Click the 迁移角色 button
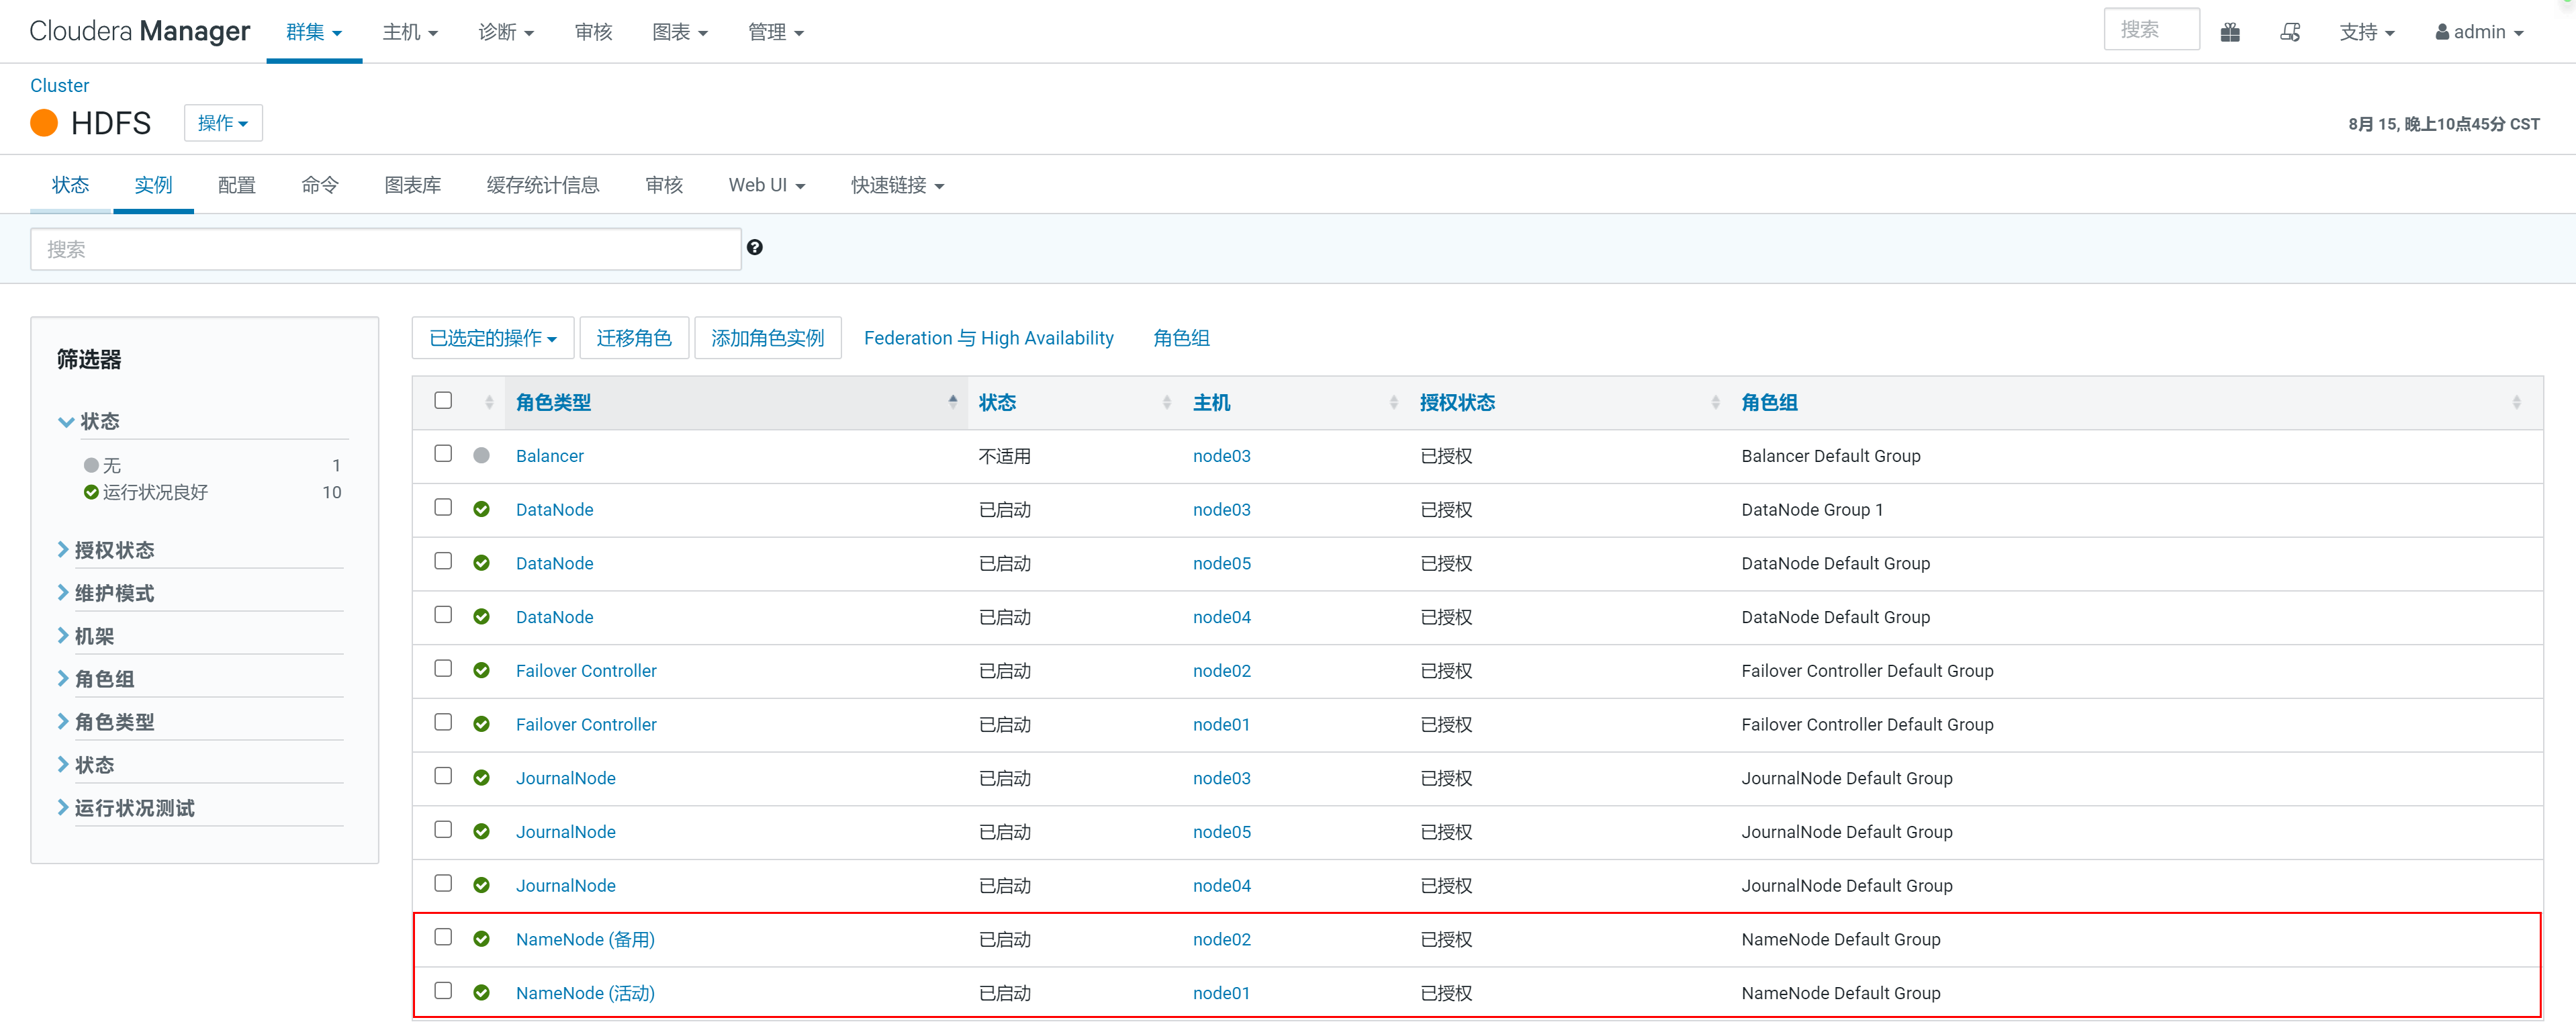Screen dimensions: 2576x1022 click(634, 338)
